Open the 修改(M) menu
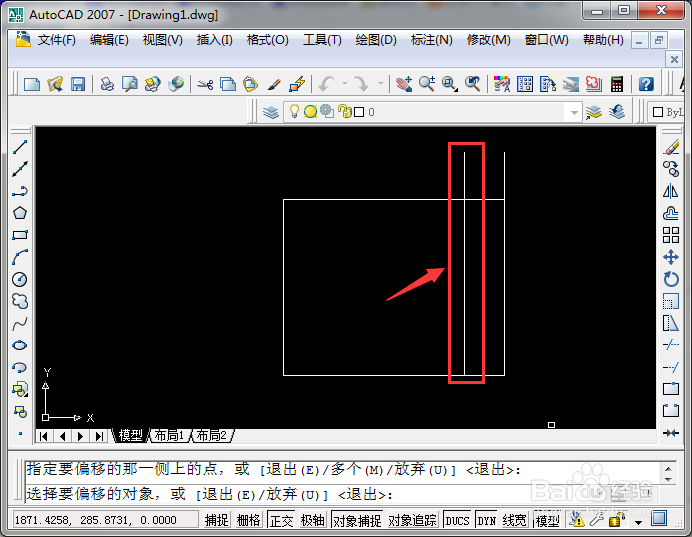The width and height of the screenshot is (692, 537). [x=489, y=40]
